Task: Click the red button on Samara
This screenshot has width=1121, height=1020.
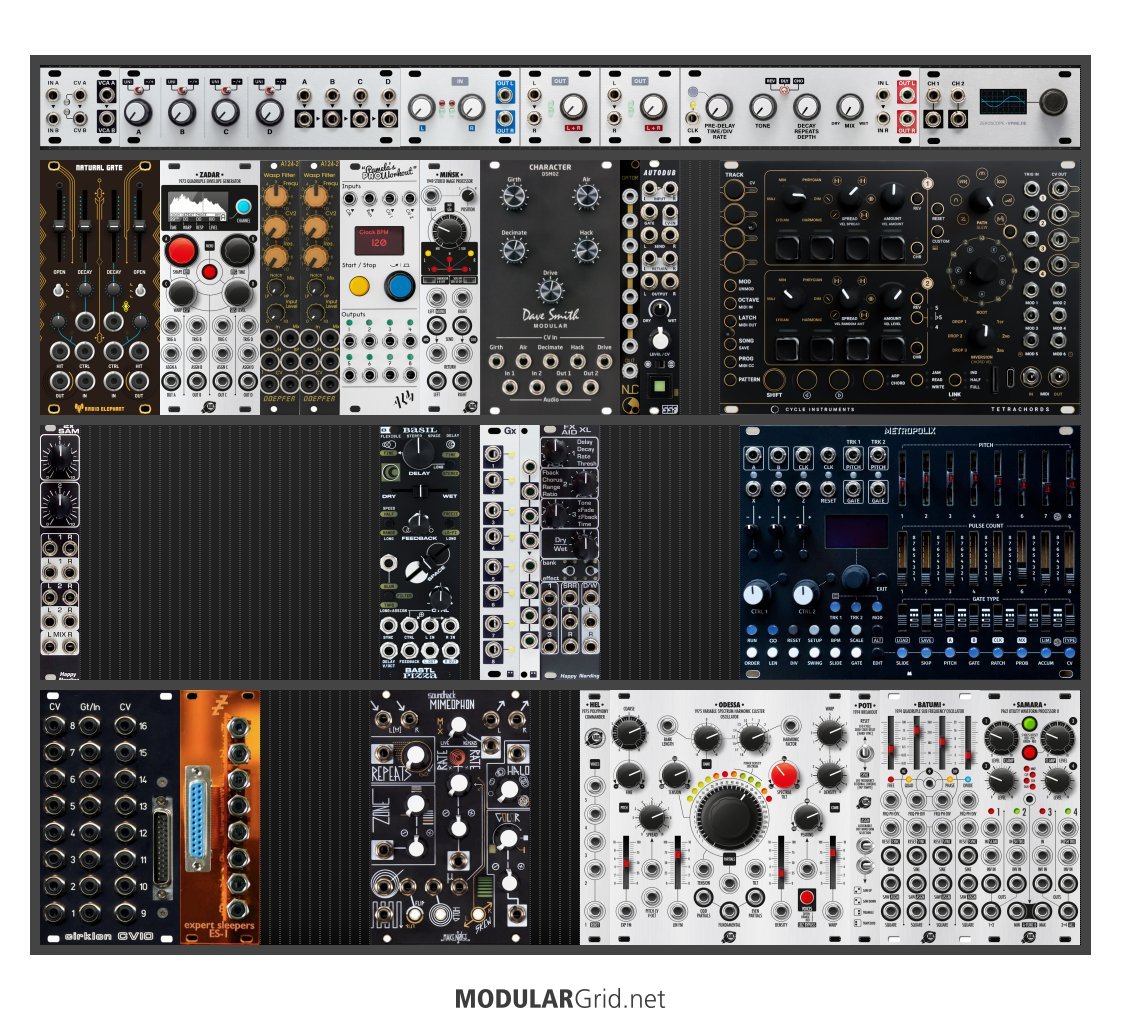Action: coord(1029,752)
